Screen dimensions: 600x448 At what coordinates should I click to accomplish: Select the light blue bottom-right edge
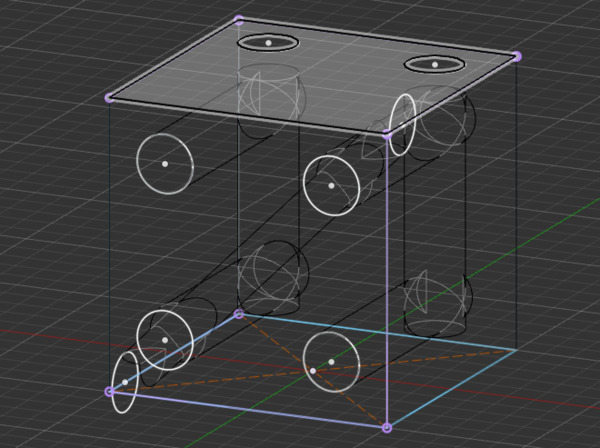pyautogui.click(x=452, y=389)
